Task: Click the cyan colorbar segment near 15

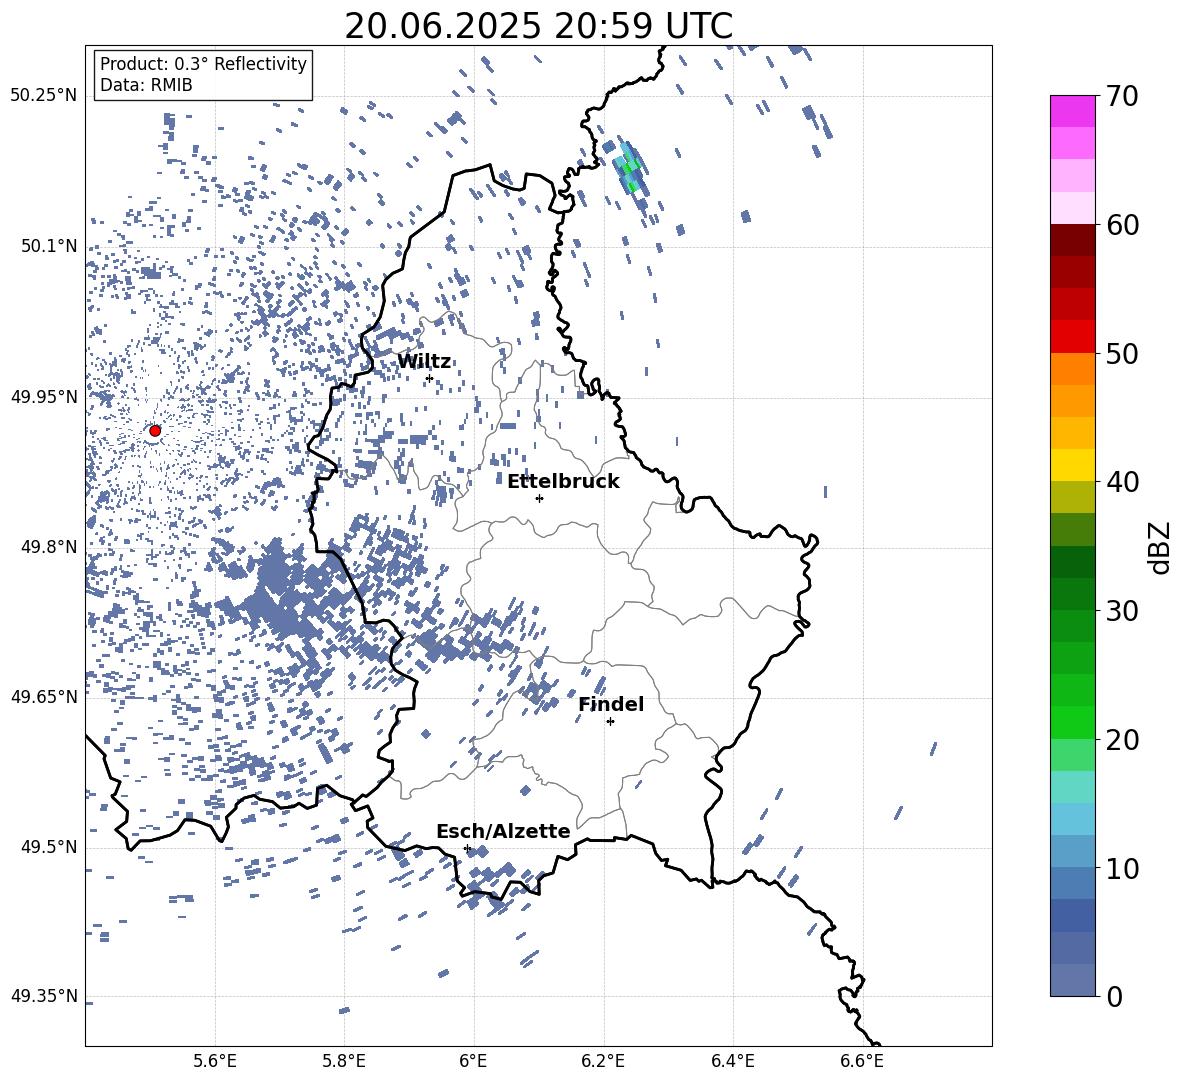Action: pyautogui.click(x=1072, y=787)
